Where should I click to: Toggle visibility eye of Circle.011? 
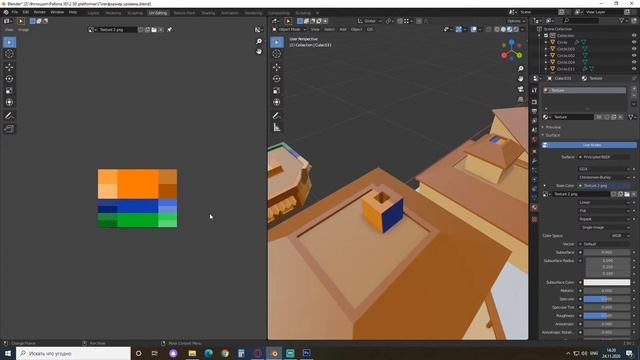[x=634, y=69]
